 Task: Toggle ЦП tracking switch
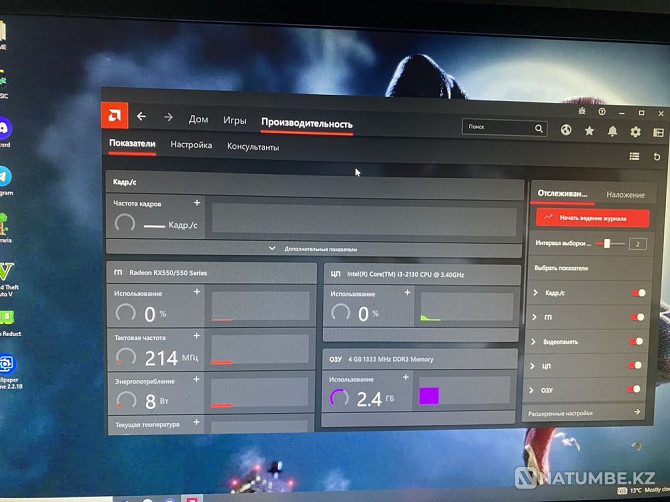(x=635, y=365)
